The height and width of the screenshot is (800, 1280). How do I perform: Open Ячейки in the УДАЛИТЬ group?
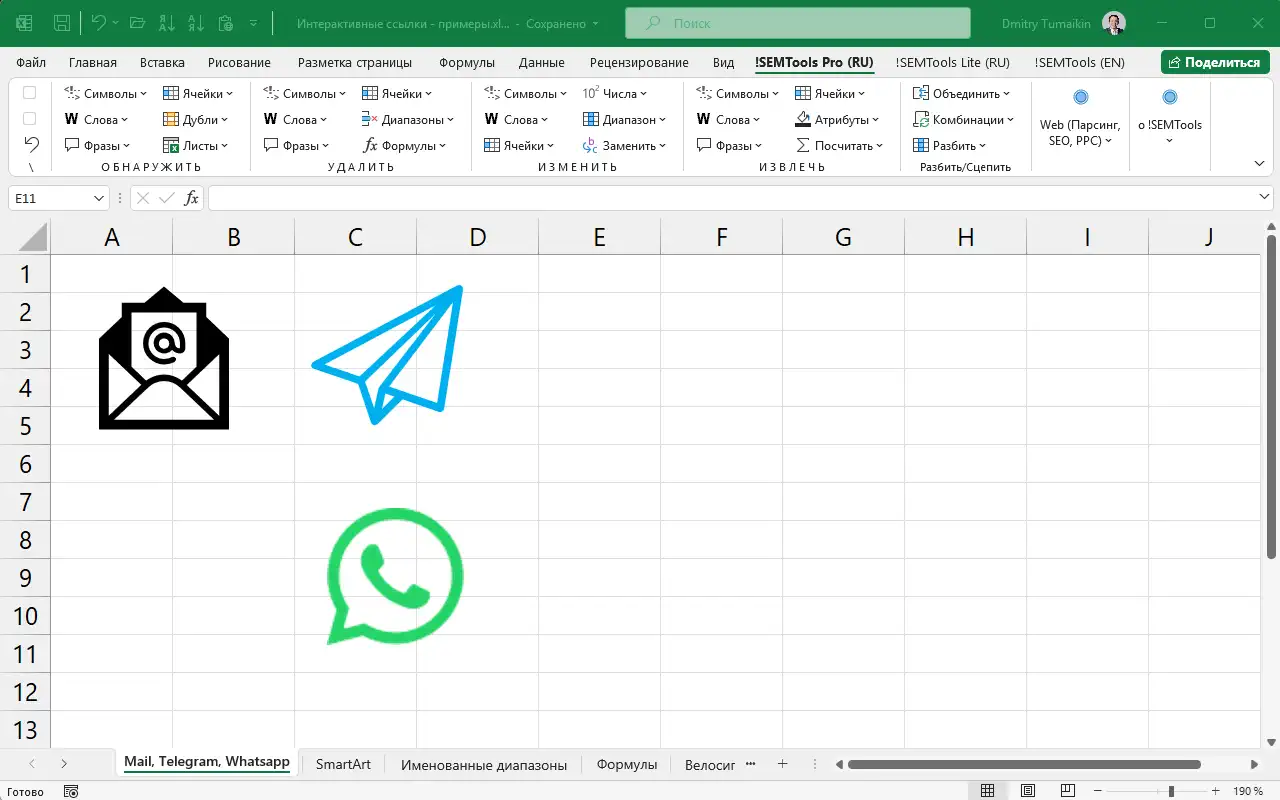(397, 93)
